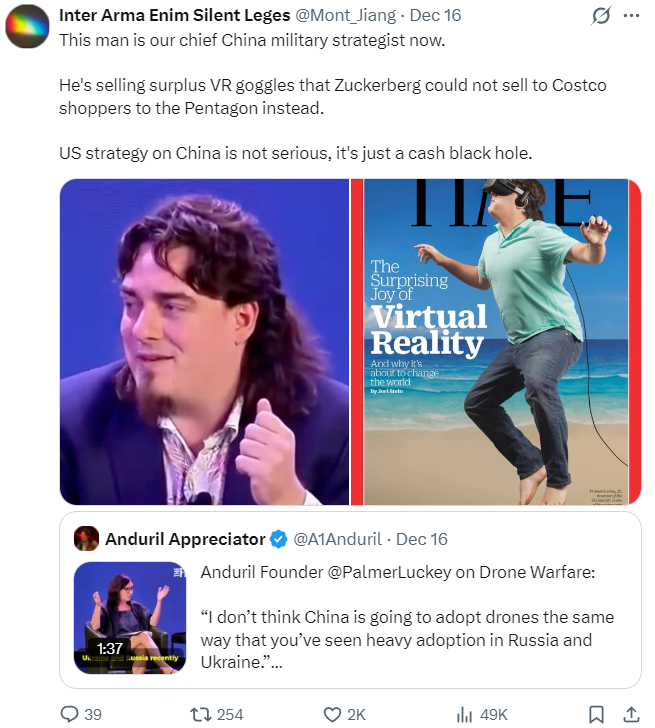Bookmark this tweet
This screenshot has width=655, height=728.
(x=596, y=714)
